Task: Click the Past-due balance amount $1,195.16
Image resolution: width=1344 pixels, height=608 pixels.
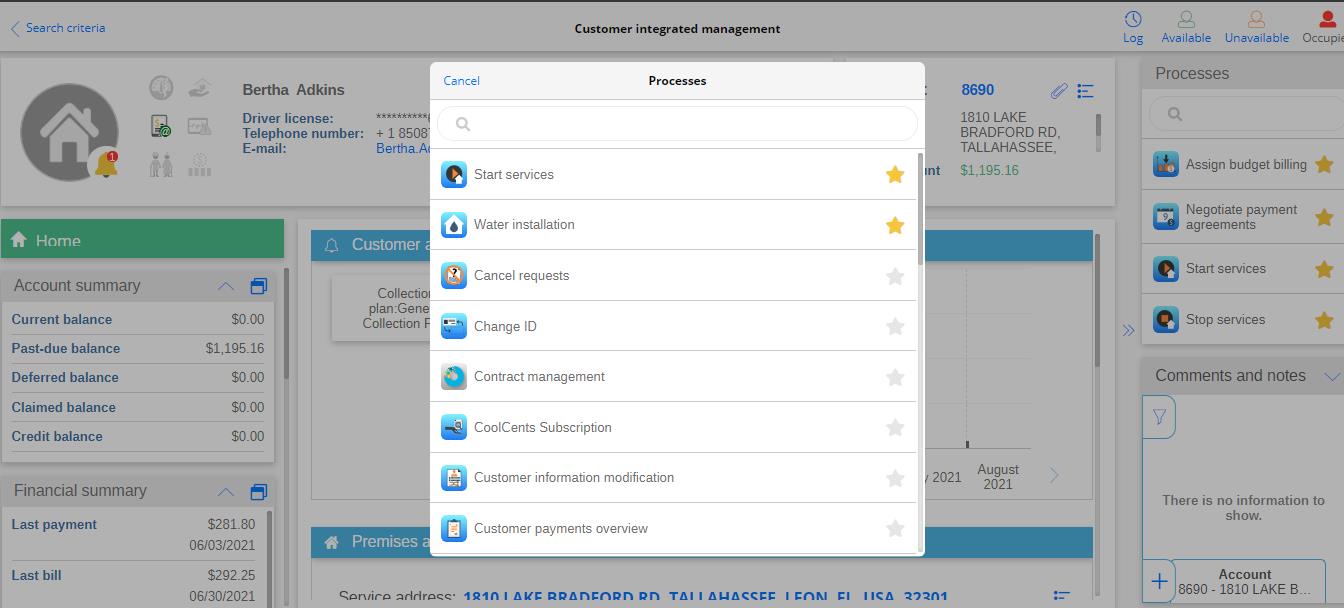Action: click(x=235, y=349)
